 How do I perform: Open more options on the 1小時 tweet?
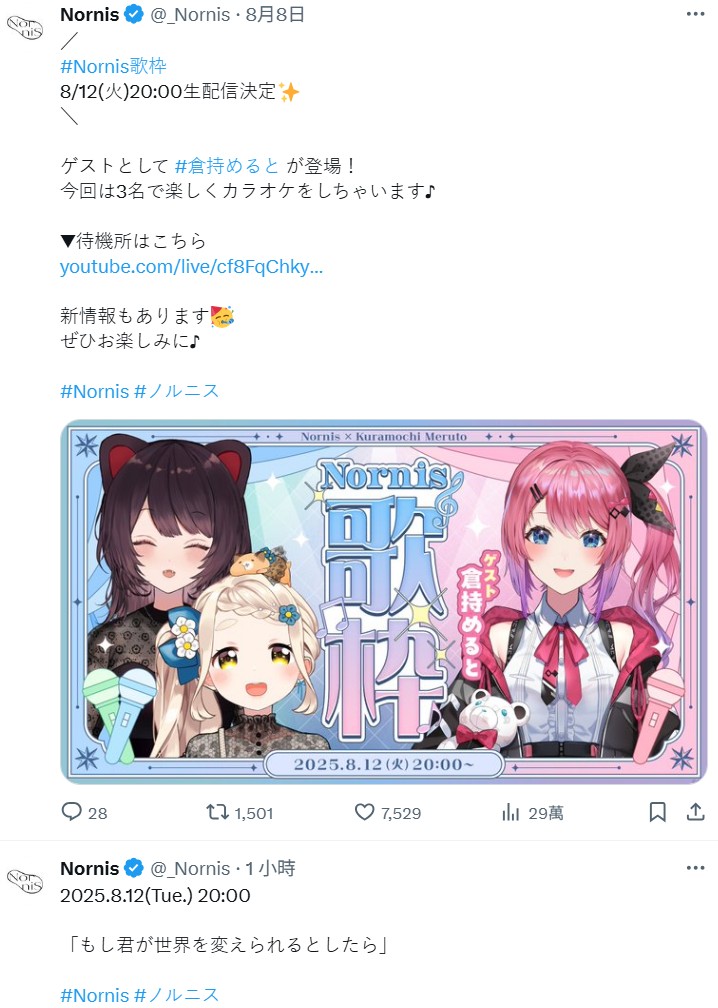tap(696, 868)
